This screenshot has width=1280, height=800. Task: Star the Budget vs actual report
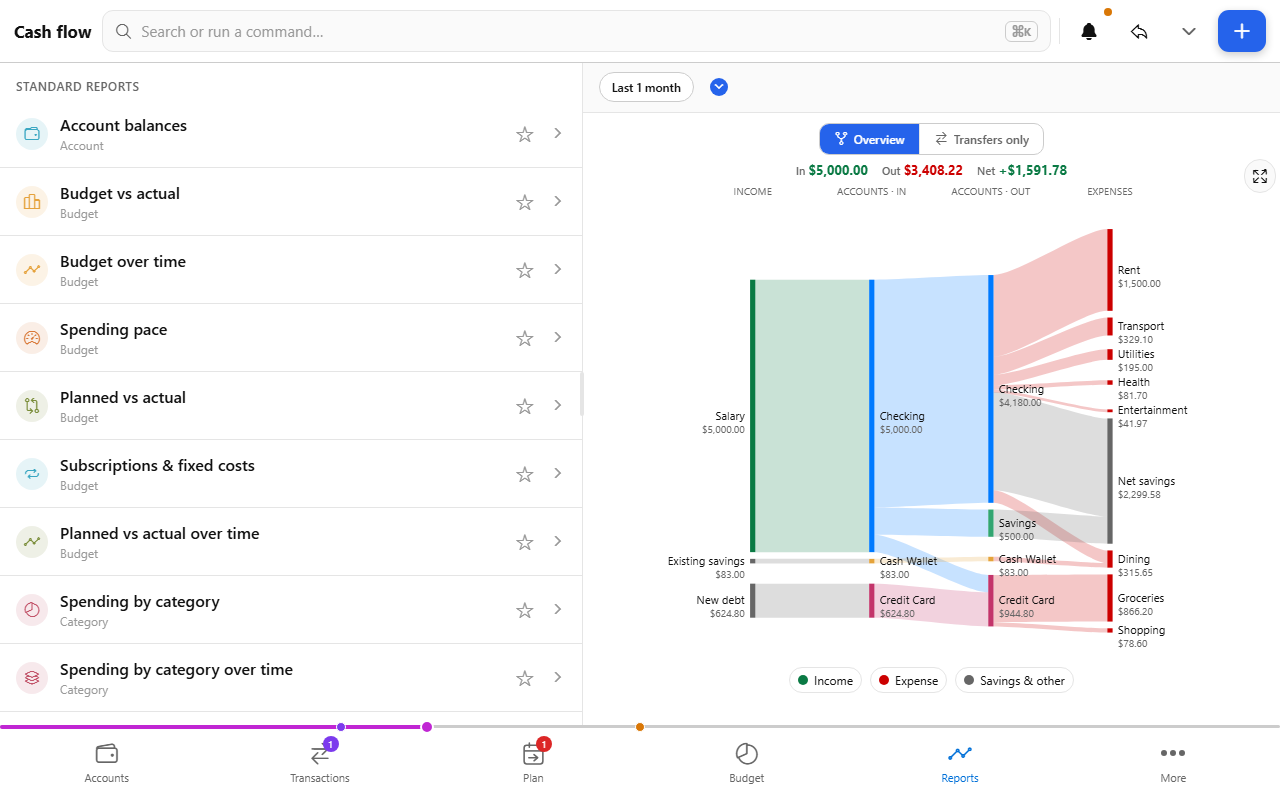(525, 202)
